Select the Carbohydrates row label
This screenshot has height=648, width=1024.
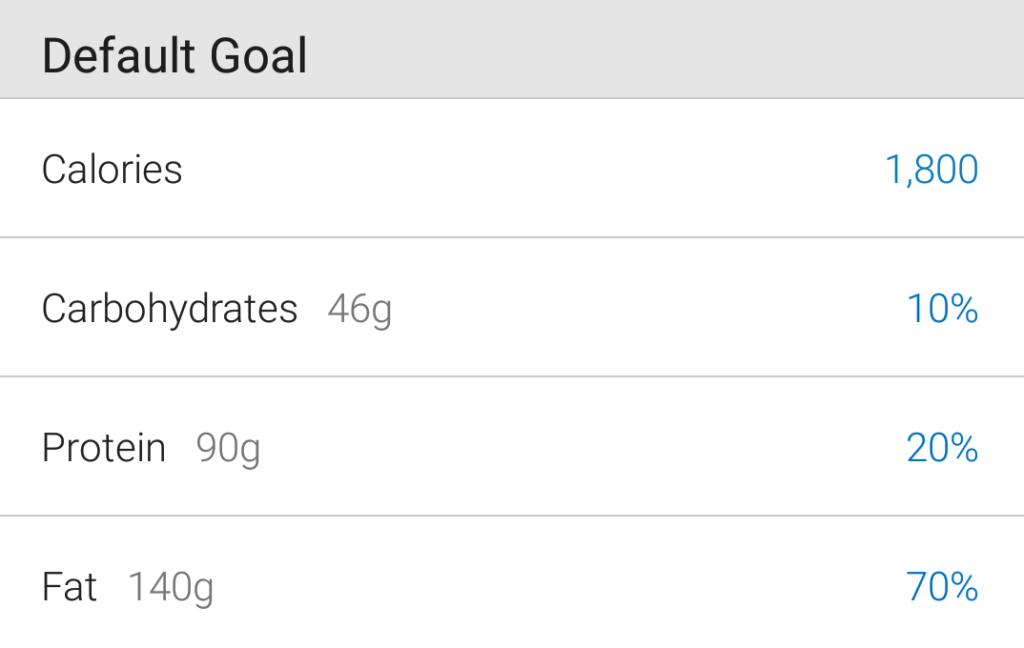pos(170,308)
